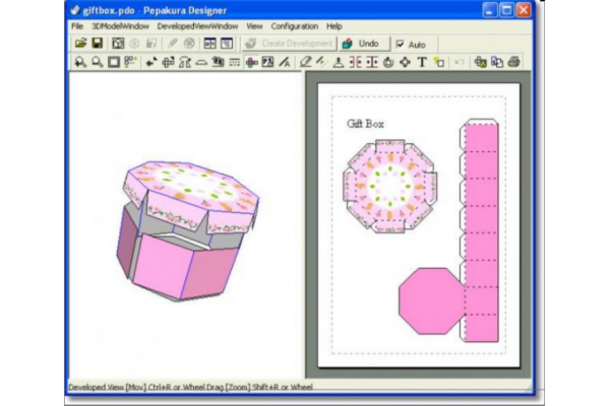Viewport: 610px width, 406px height.
Task: Click the stamp tool icon
Action: pos(338,62)
